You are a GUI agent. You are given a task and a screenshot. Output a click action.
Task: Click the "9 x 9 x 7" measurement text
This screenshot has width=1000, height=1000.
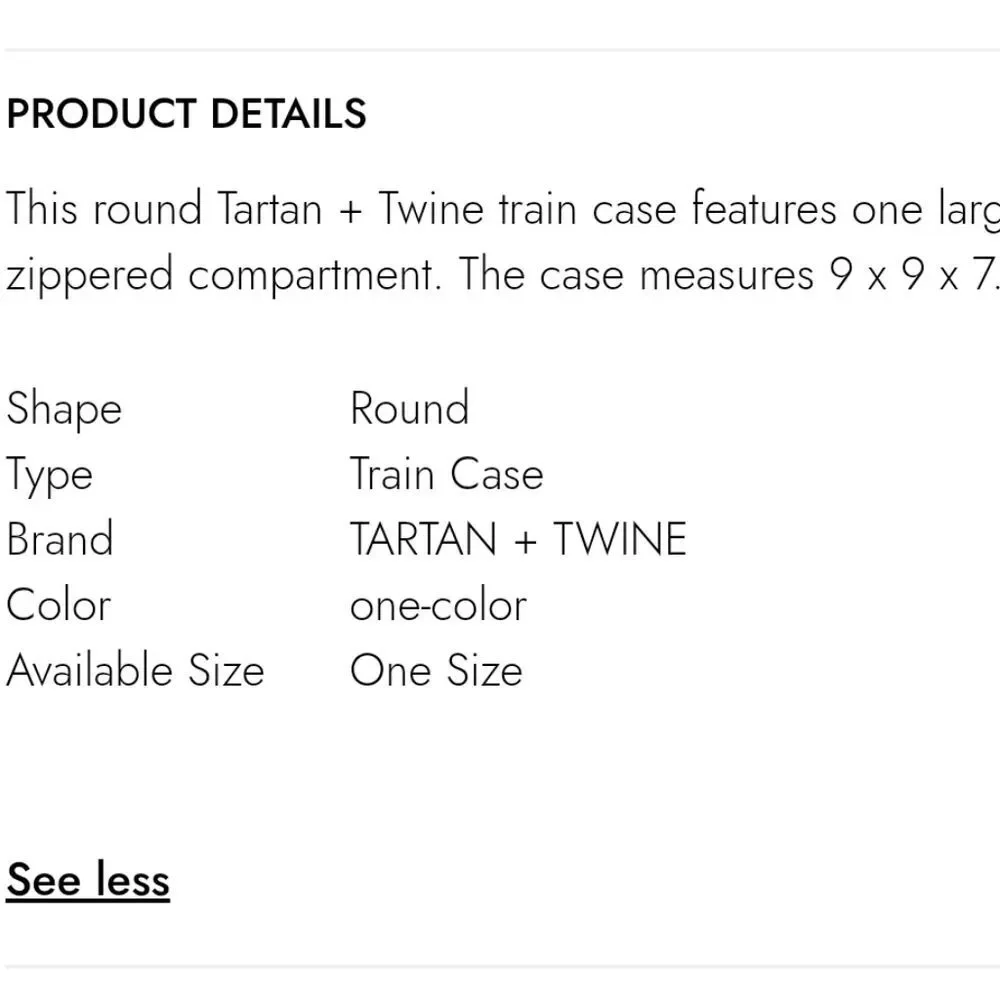(x=911, y=274)
